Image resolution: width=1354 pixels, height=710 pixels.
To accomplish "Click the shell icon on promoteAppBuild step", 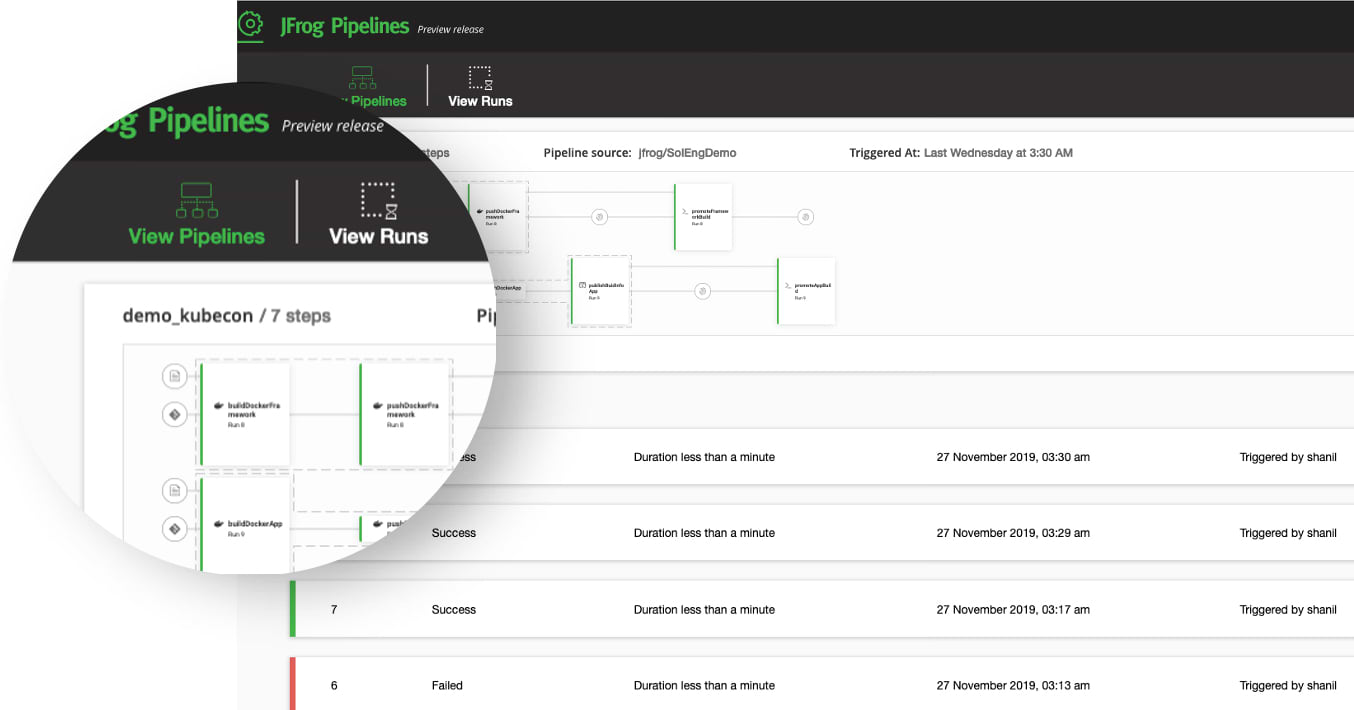I will click(x=787, y=285).
